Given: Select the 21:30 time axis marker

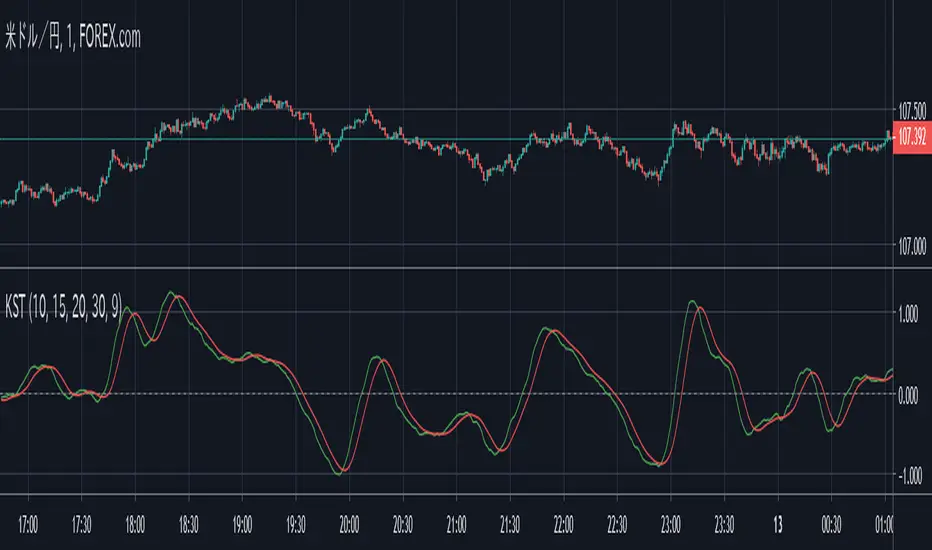Looking at the screenshot, I should (x=509, y=523).
